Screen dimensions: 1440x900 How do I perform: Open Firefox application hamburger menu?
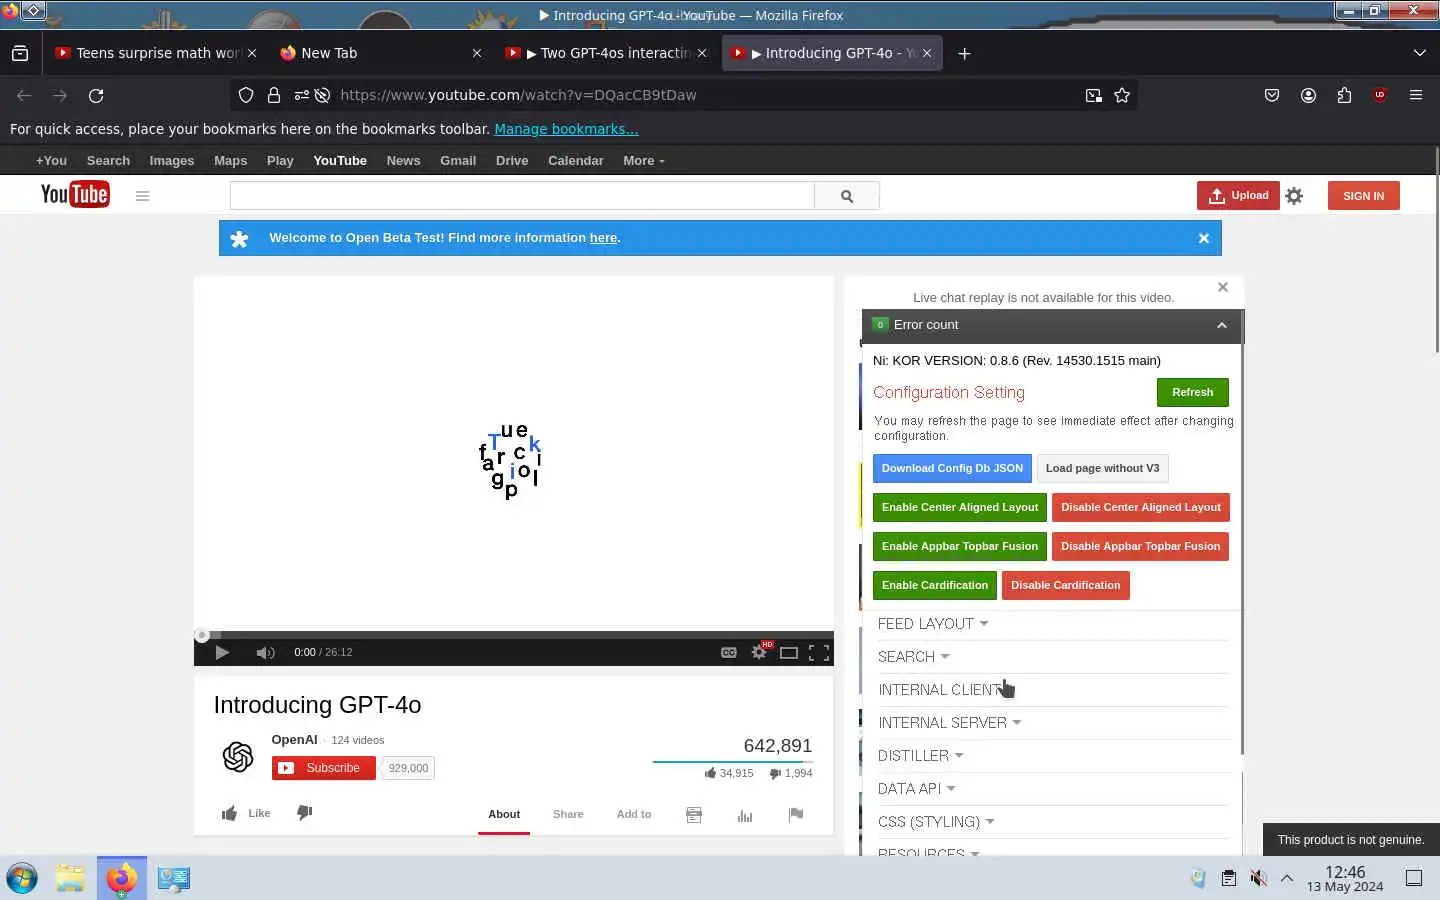pos(1416,95)
